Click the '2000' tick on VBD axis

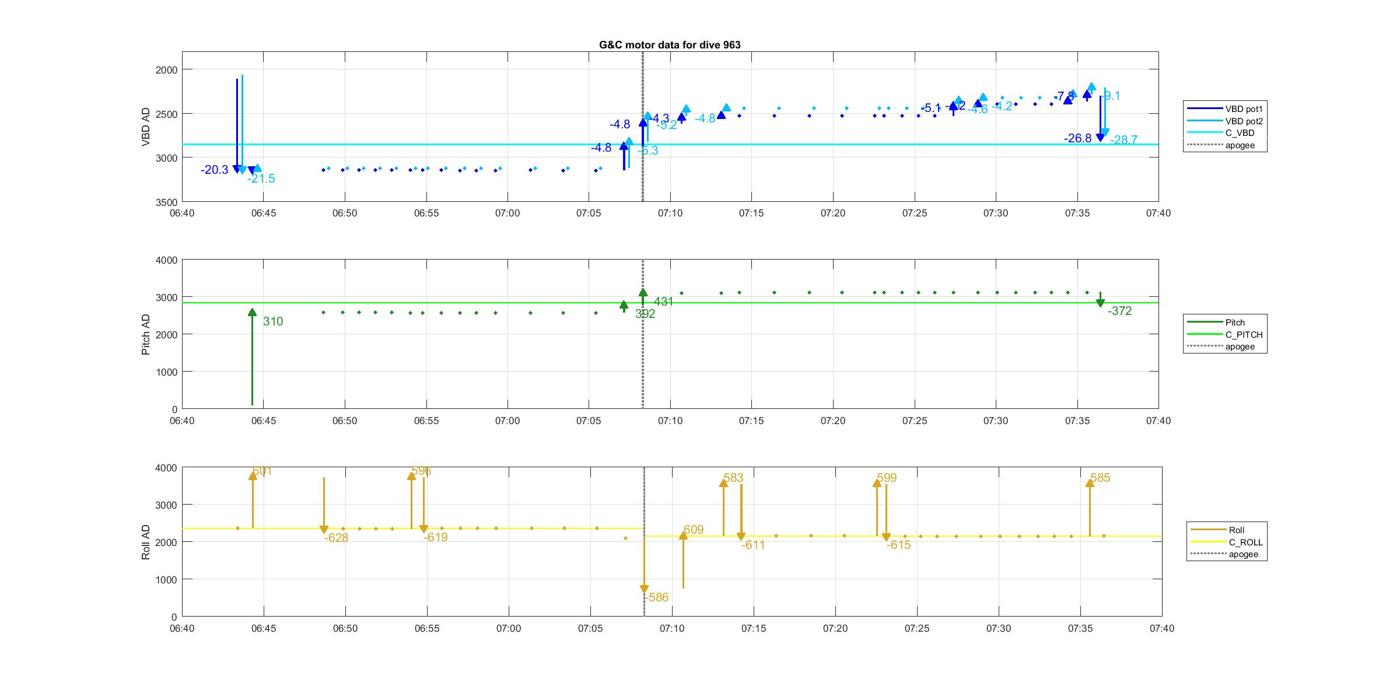coord(166,70)
